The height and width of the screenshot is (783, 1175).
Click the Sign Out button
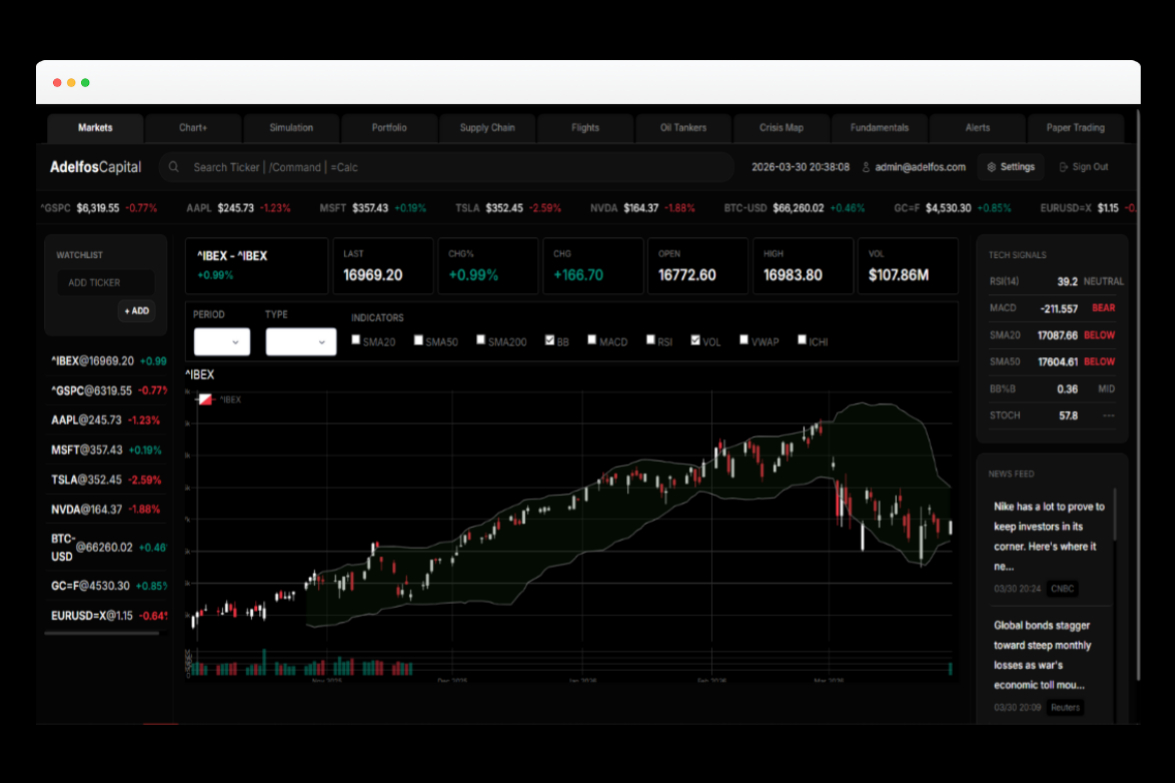[1084, 167]
